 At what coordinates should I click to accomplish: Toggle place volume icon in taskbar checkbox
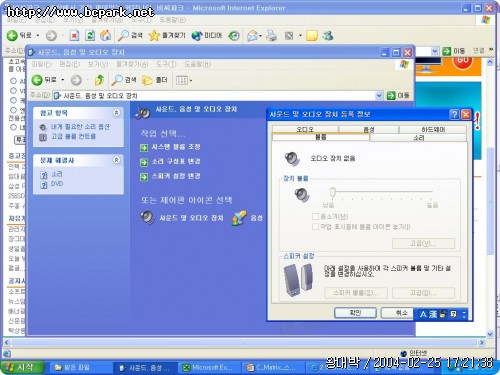315,227
